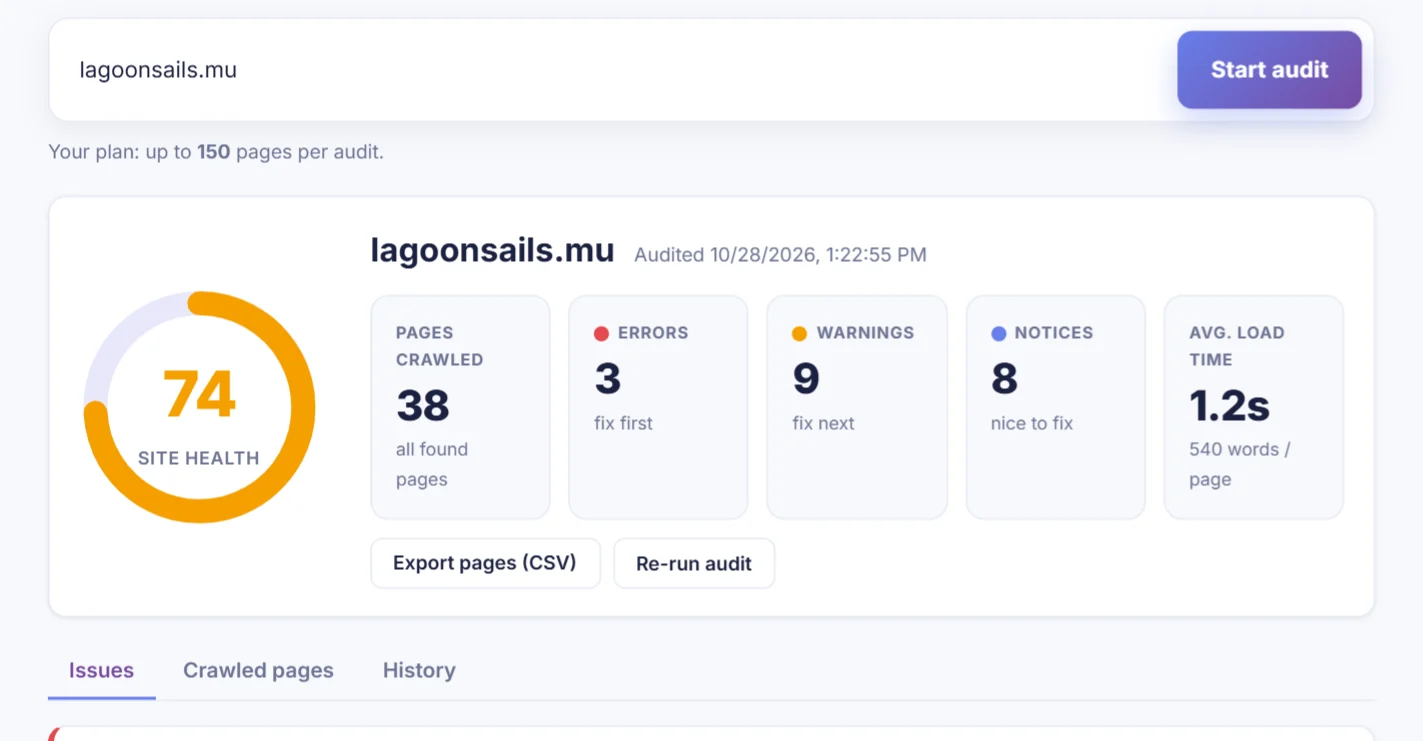Click the red Errors dot icon
The height and width of the screenshot is (741, 1424).
[601, 334]
